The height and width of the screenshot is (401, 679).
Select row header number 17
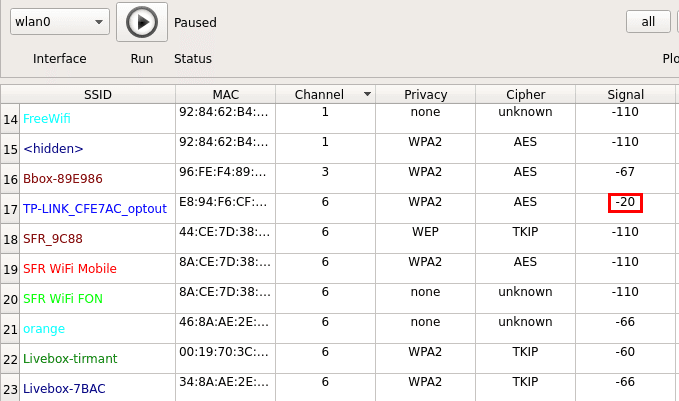coord(10,209)
